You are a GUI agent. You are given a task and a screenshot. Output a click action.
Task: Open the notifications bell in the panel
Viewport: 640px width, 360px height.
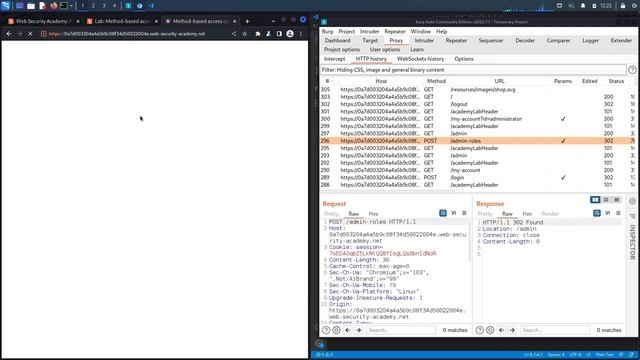point(583,6)
